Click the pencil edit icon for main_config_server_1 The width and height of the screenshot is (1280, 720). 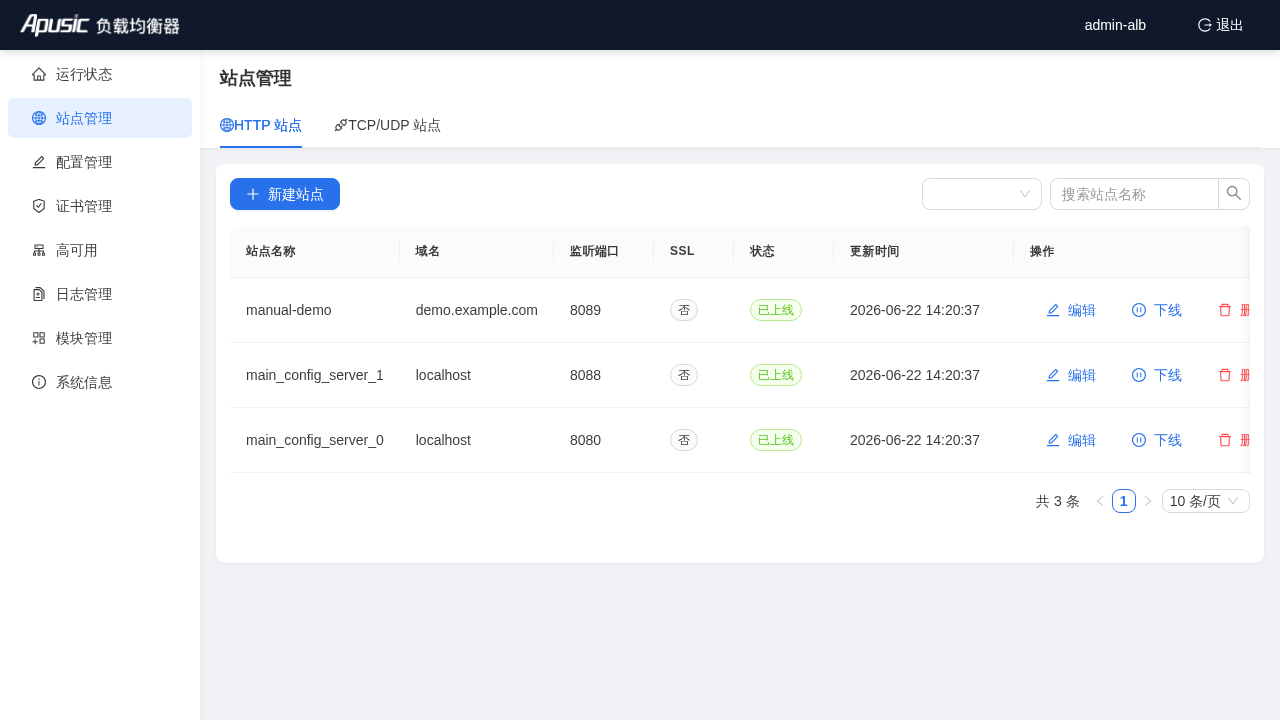1053,375
